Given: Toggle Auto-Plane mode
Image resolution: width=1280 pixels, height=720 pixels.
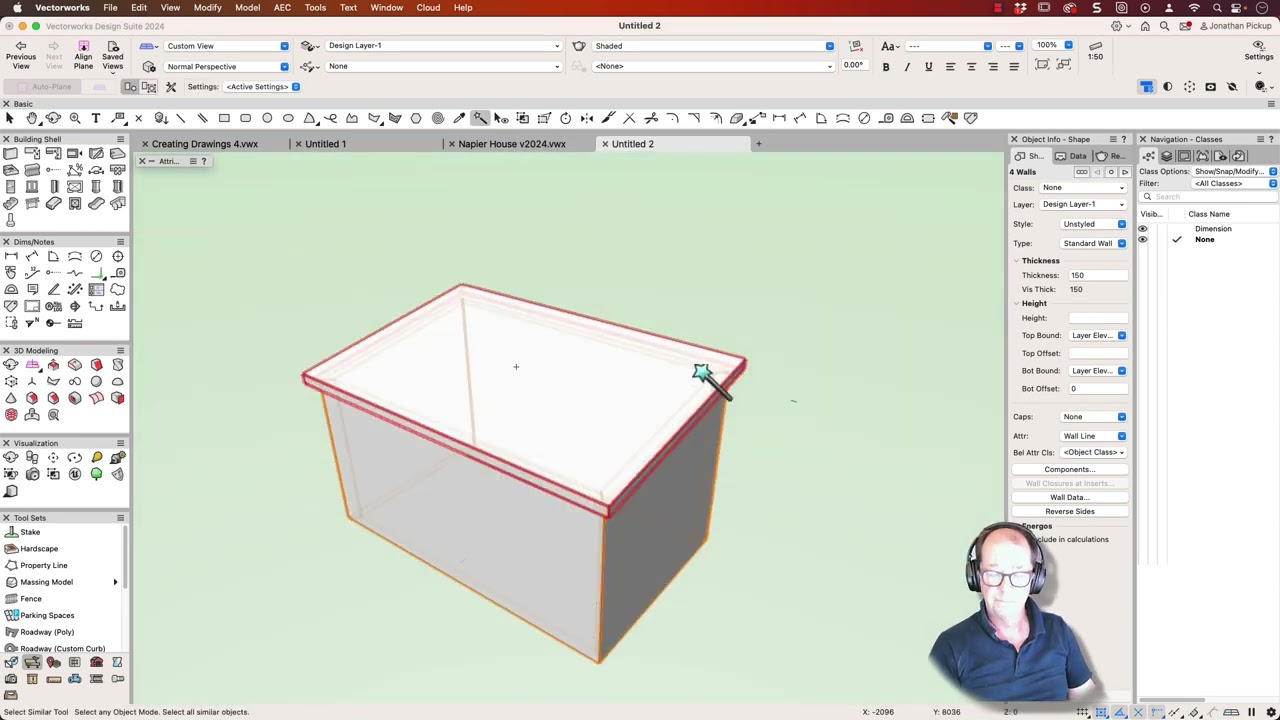Looking at the screenshot, I should pyautogui.click(x=43, y=87).
